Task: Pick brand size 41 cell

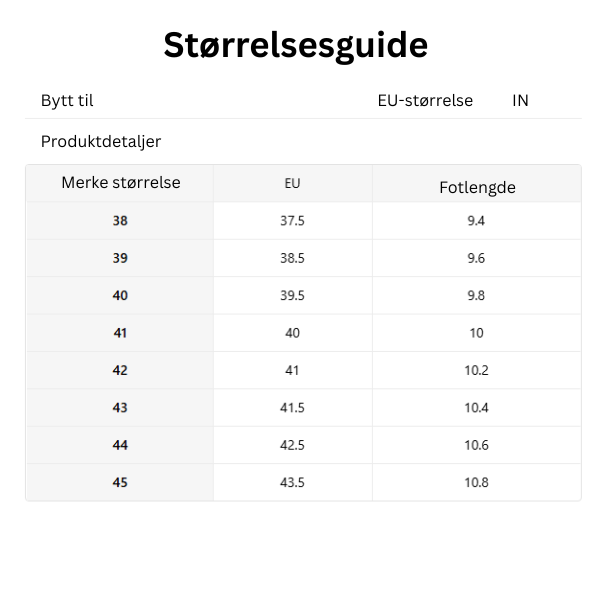Action: click(x=120, y=333)
